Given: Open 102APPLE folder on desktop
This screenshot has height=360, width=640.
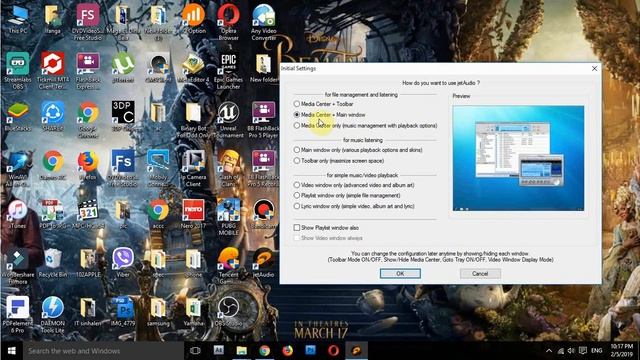Looking at the screenshot, I should (x=87, y=262).
